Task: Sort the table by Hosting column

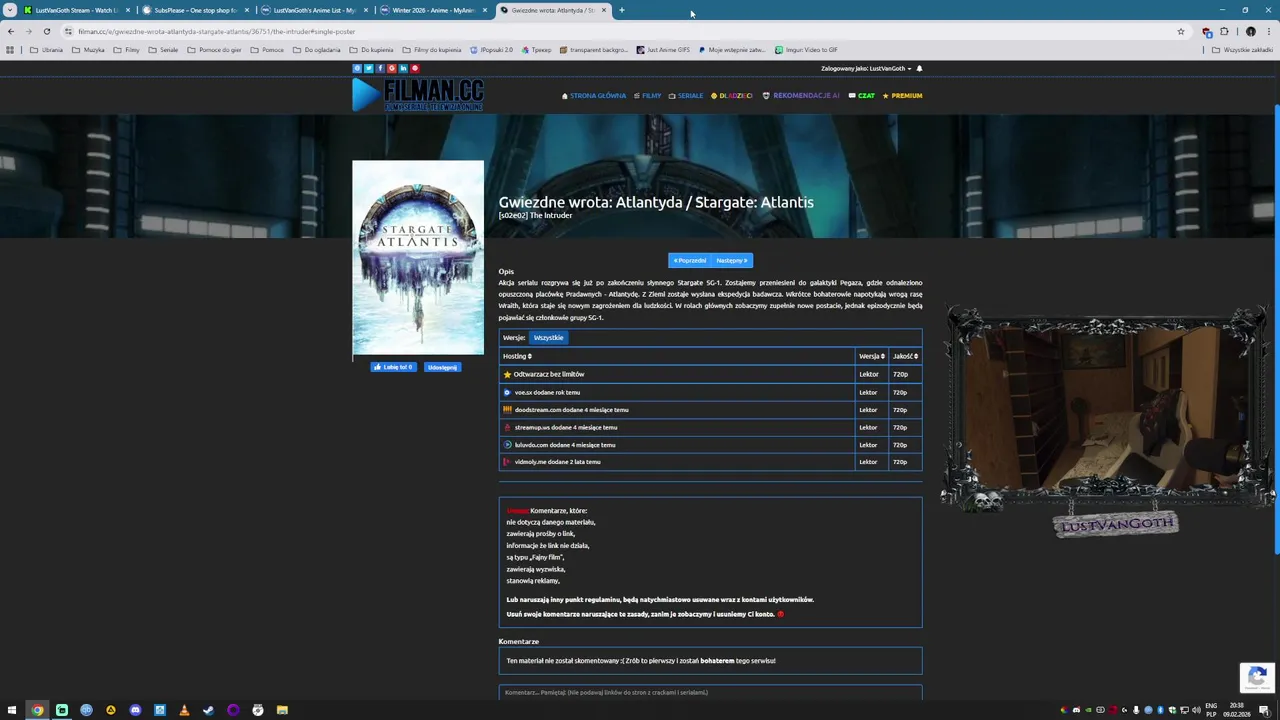Action: tap(517, 356)
